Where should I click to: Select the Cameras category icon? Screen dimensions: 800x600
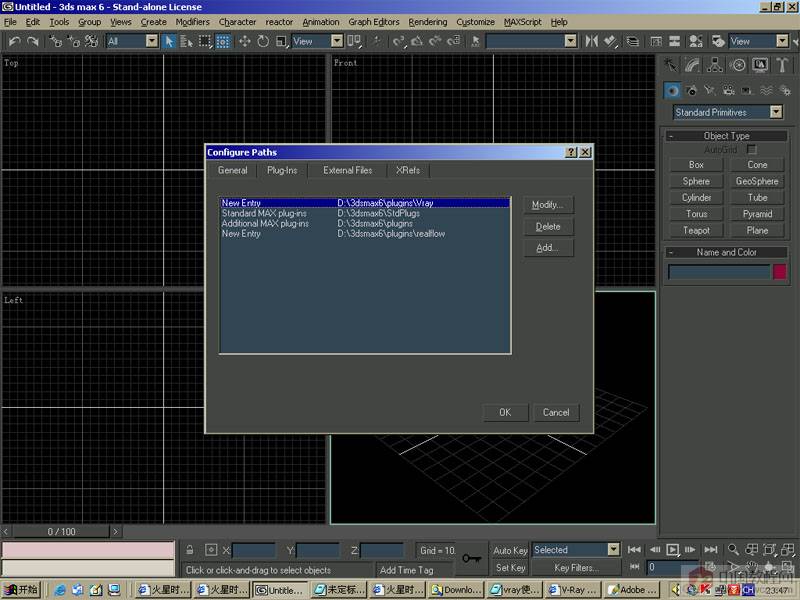coord(729,91)
